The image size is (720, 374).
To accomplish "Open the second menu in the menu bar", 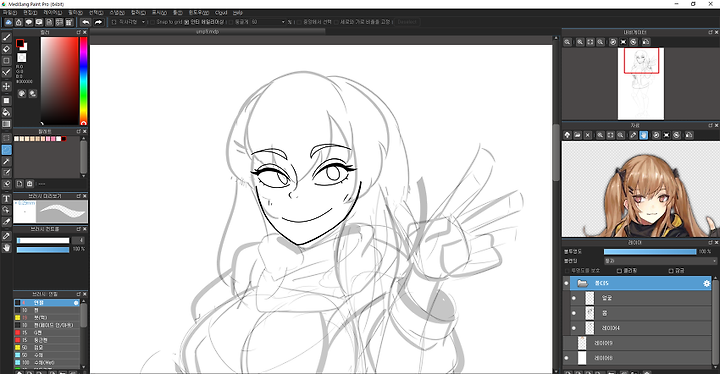I will 30,13.
